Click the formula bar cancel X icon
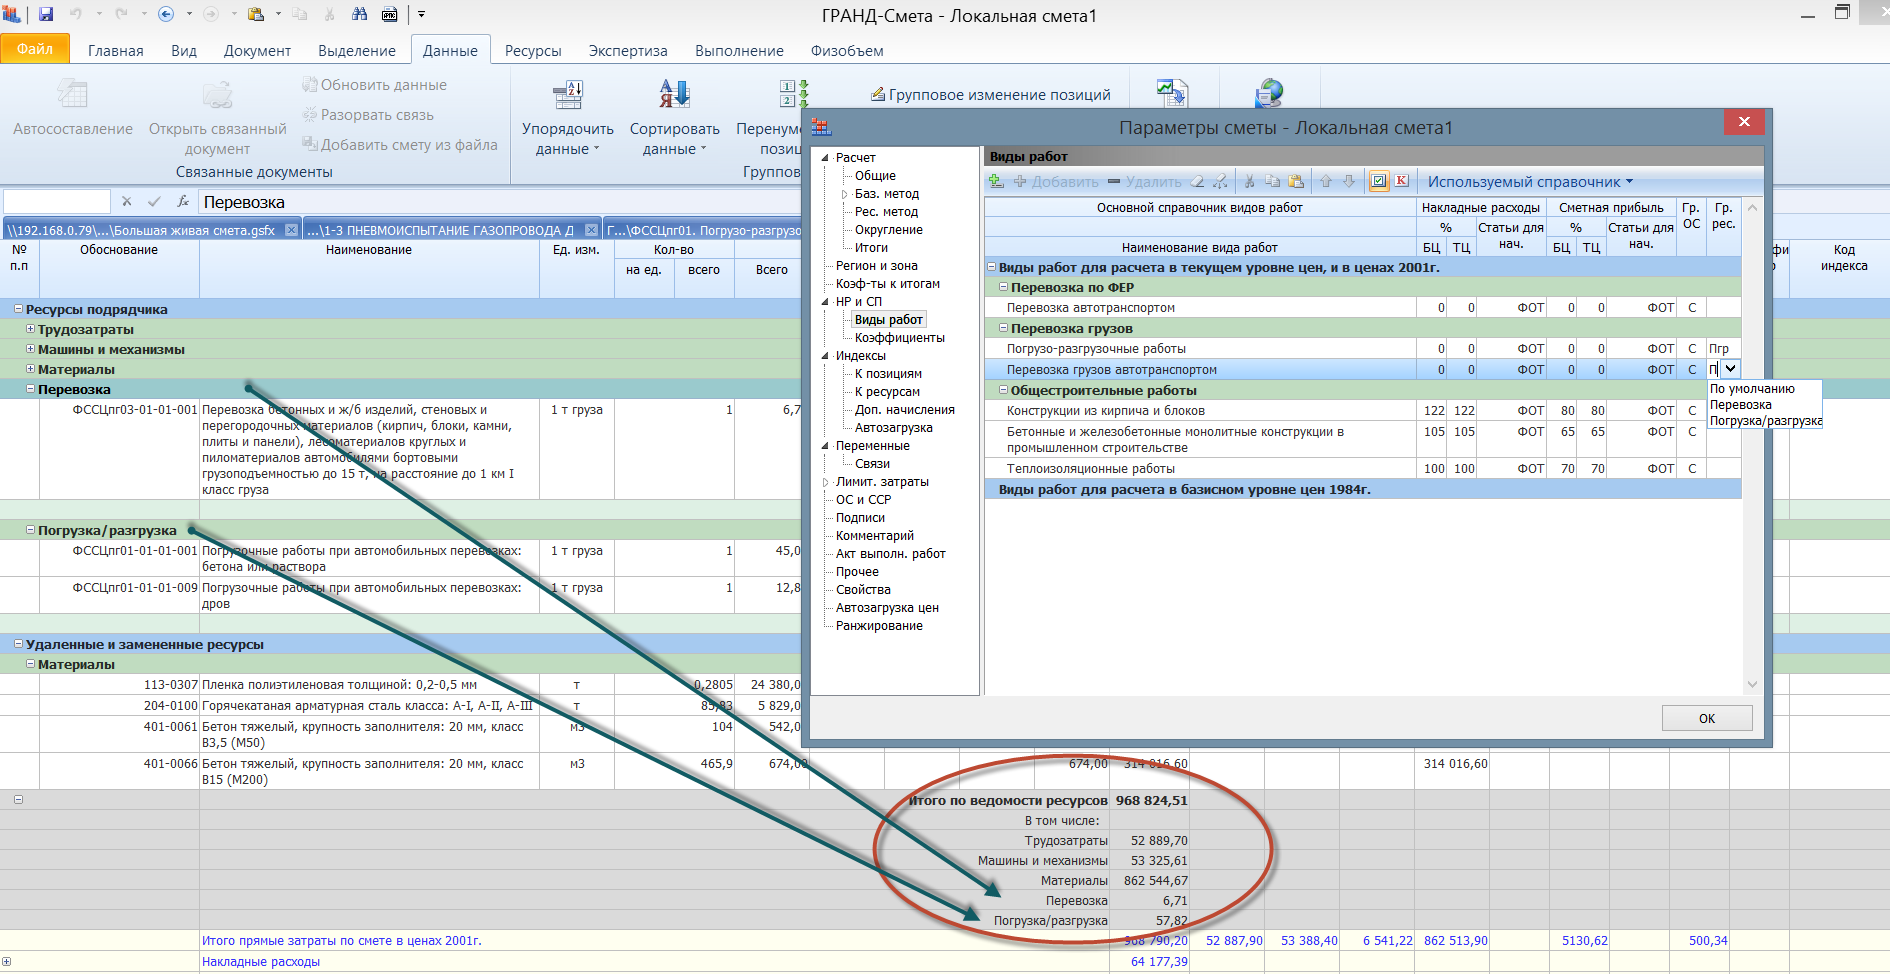This screenshot has width=1890, height=974. (127, 201)
